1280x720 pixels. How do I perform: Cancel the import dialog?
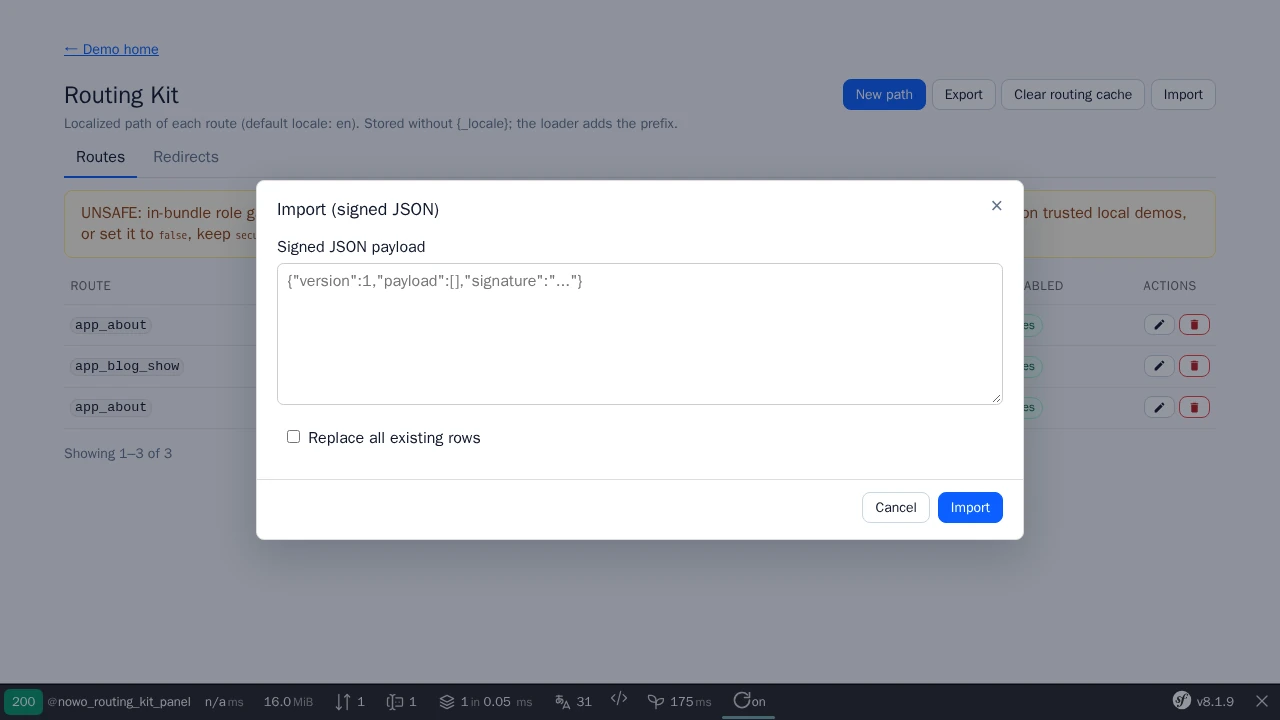[x=896, y=508]
